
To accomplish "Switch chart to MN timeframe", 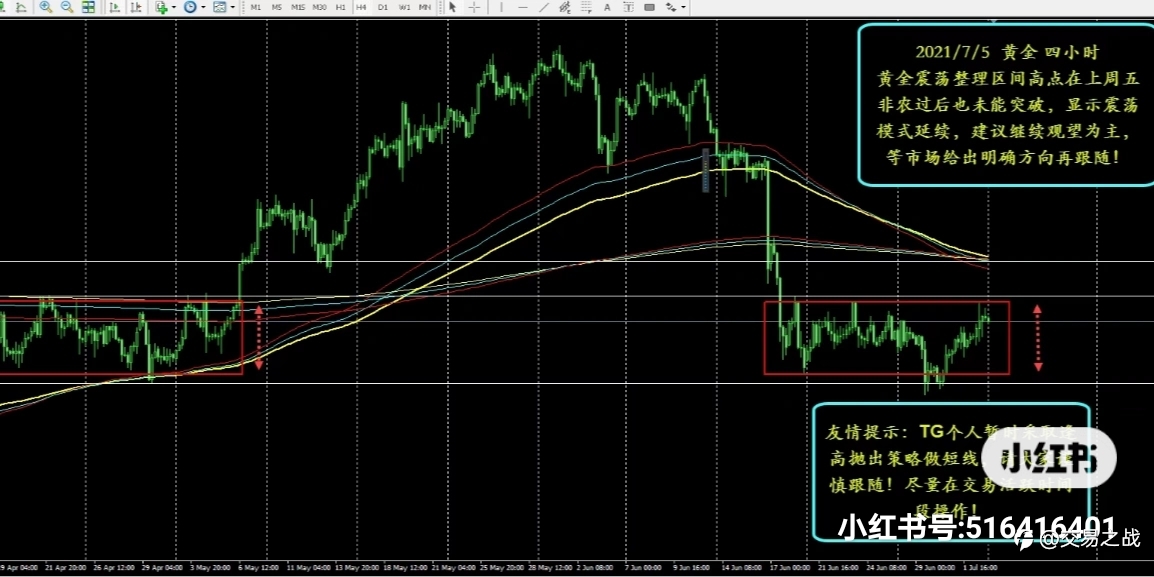I will tap(425, 7).
